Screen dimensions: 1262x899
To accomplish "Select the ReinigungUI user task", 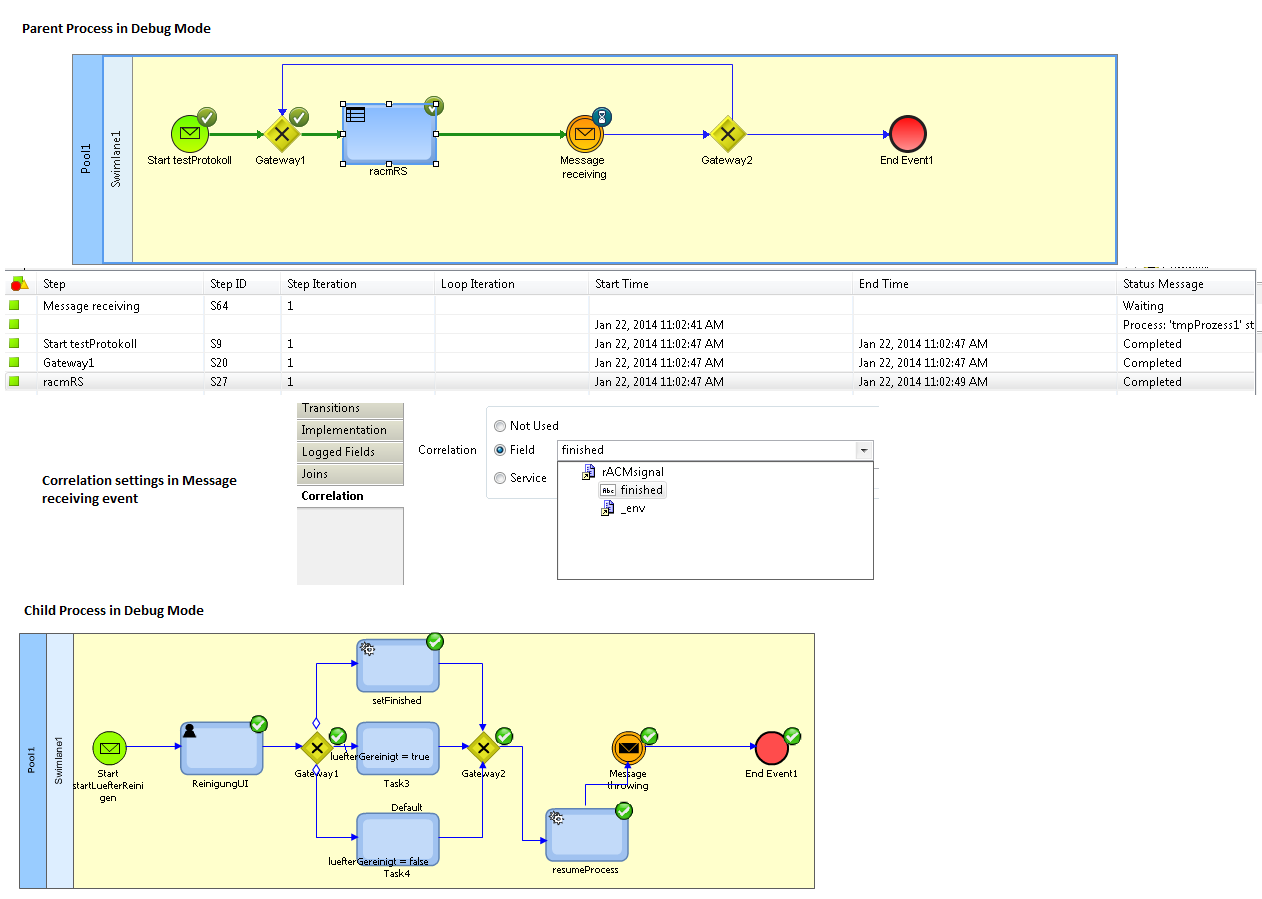I will 221,748.
